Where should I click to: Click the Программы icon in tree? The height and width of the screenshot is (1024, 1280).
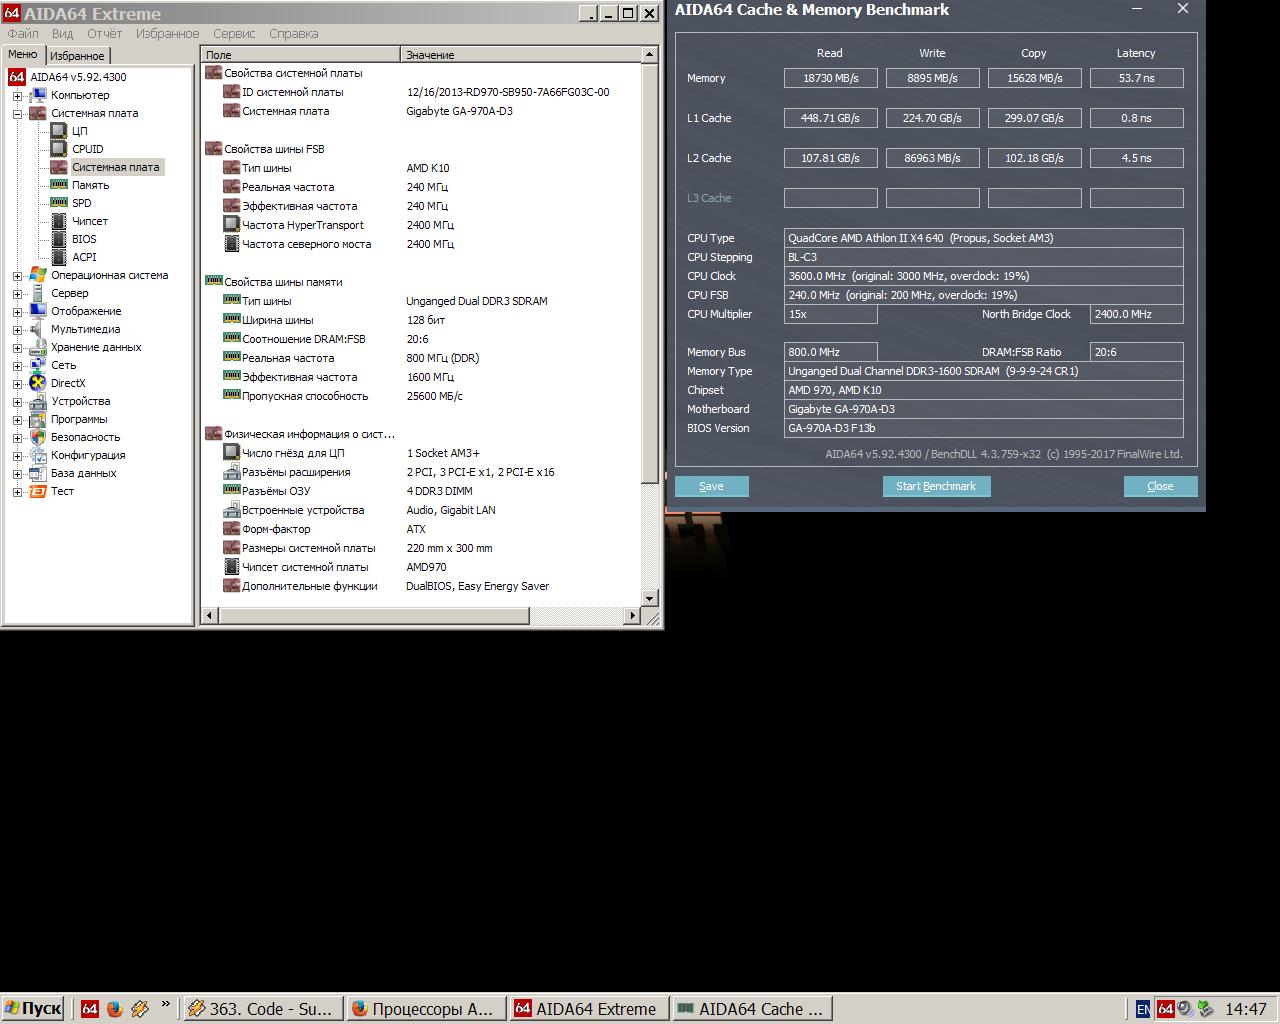click(38, 419)
